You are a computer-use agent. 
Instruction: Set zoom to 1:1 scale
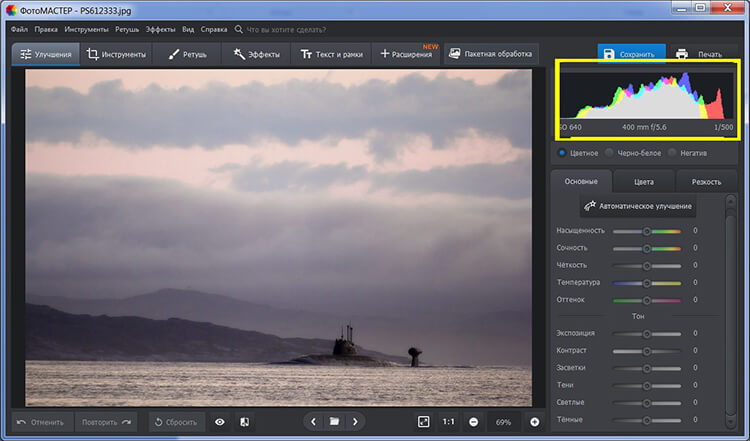coord(449,422)
